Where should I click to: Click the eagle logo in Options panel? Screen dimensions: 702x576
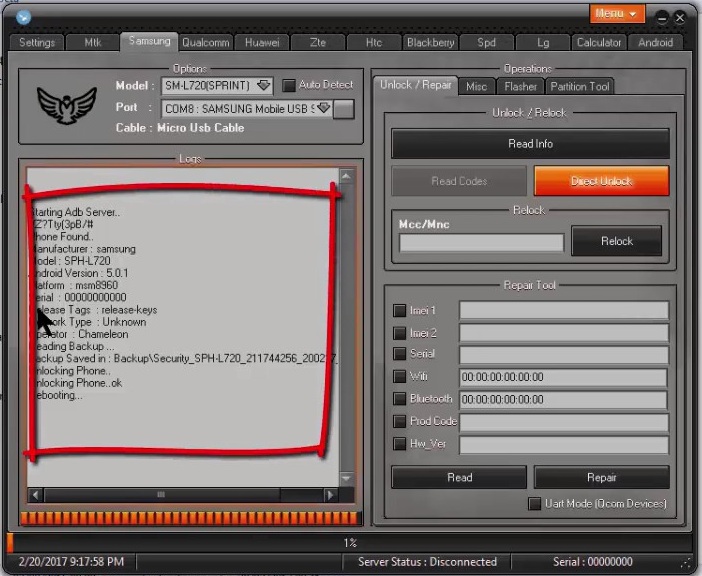(x=67, y=105)
